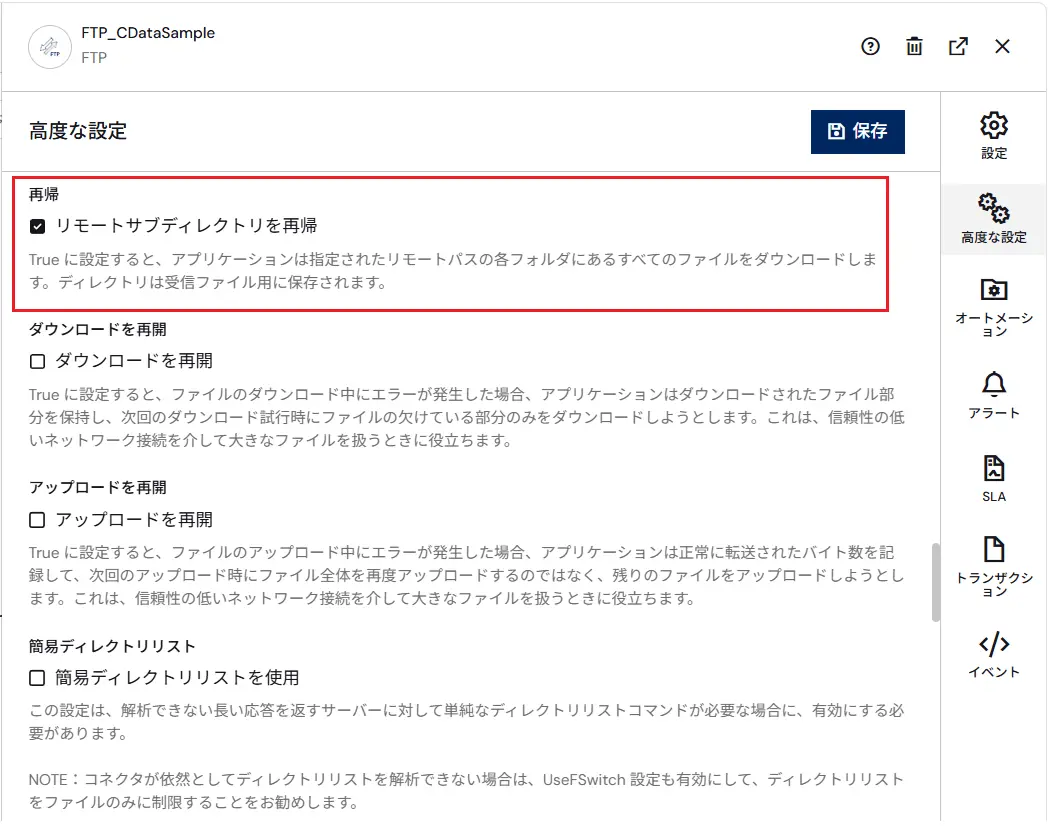Delete the connector using trash icon
The height and width of the screenshot is (826, 1048).
tap(914, 47)
